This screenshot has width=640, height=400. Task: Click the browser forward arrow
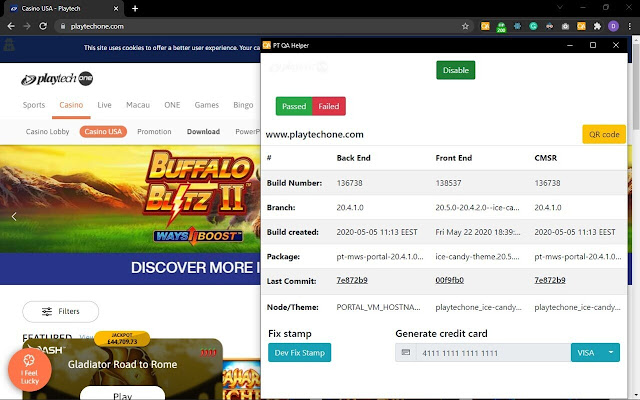pyautogui.click(x=27, y=26)
